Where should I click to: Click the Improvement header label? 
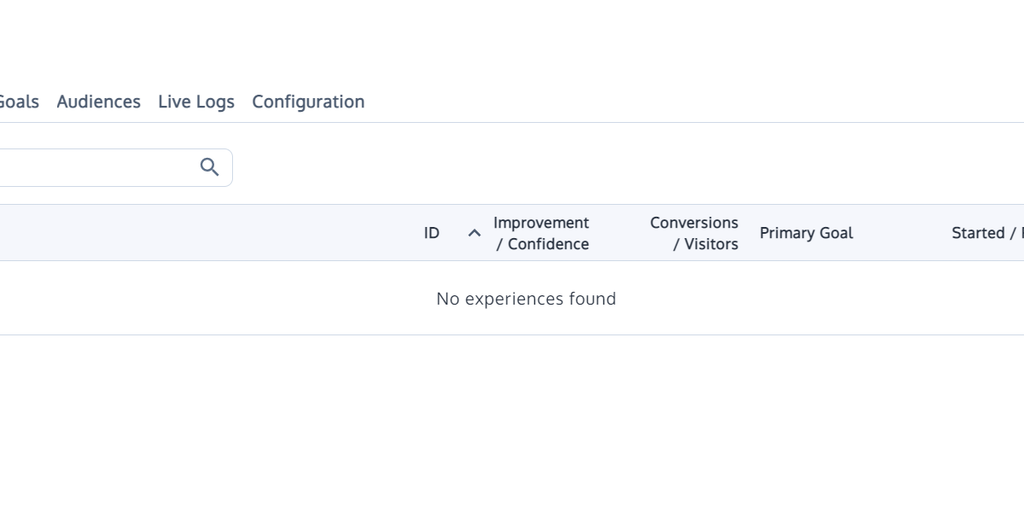pos(541,223)
